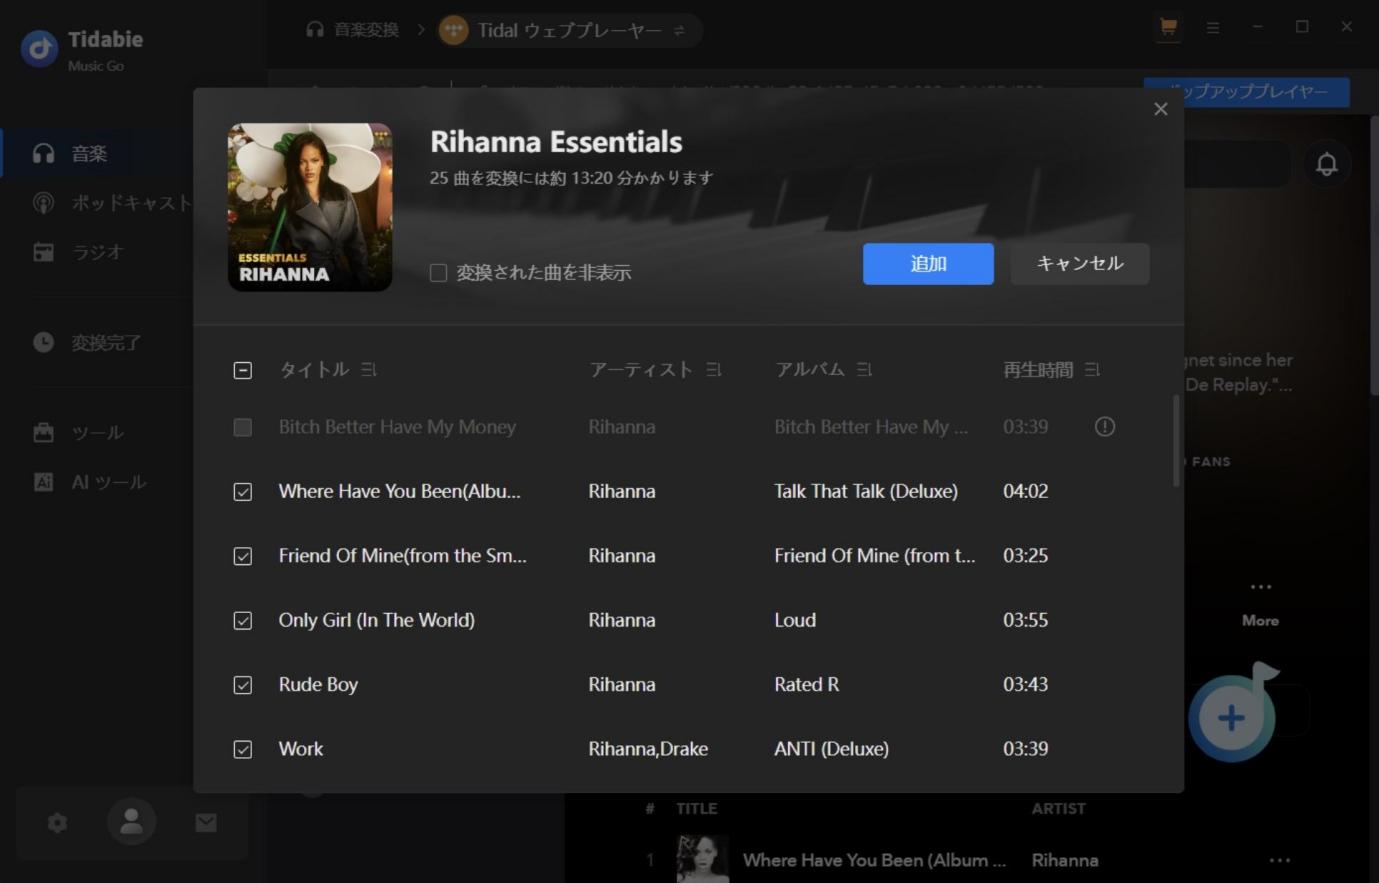Screen dimensions: 1379x883
Task: Click the More three-dots icon in background page
Action: tap(1261, 587)
